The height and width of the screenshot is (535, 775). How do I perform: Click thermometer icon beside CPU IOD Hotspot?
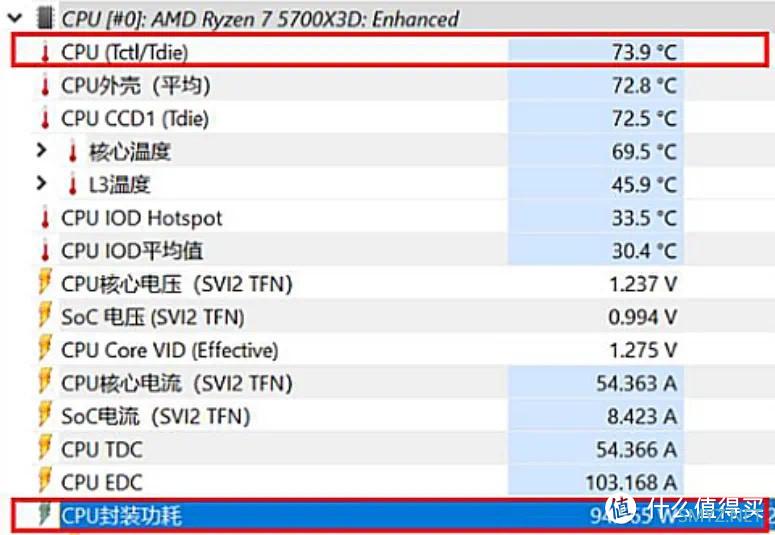45,218
